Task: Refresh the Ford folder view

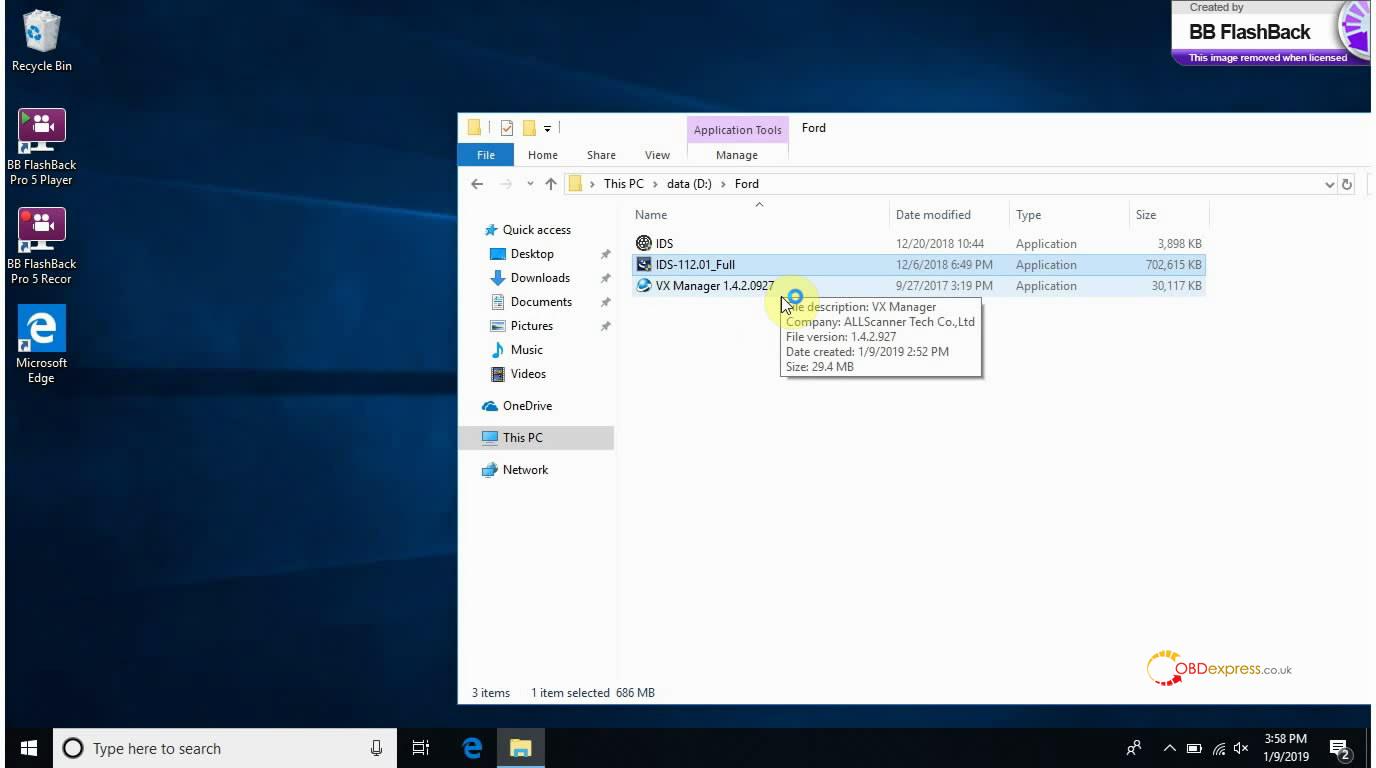Action: click(x=1347, y=184)
